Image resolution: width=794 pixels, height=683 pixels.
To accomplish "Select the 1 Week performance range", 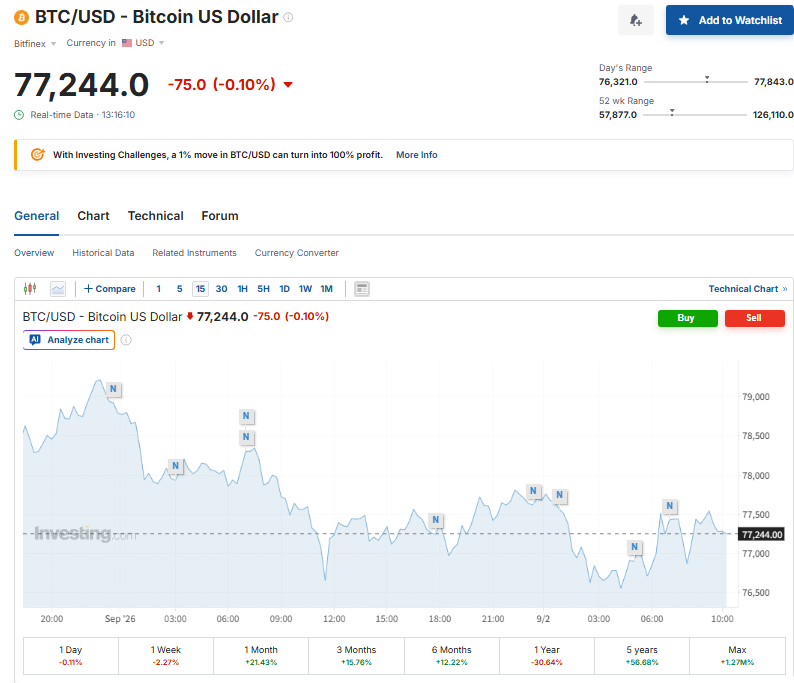I will pyautogui.click(x=166, y=656).
